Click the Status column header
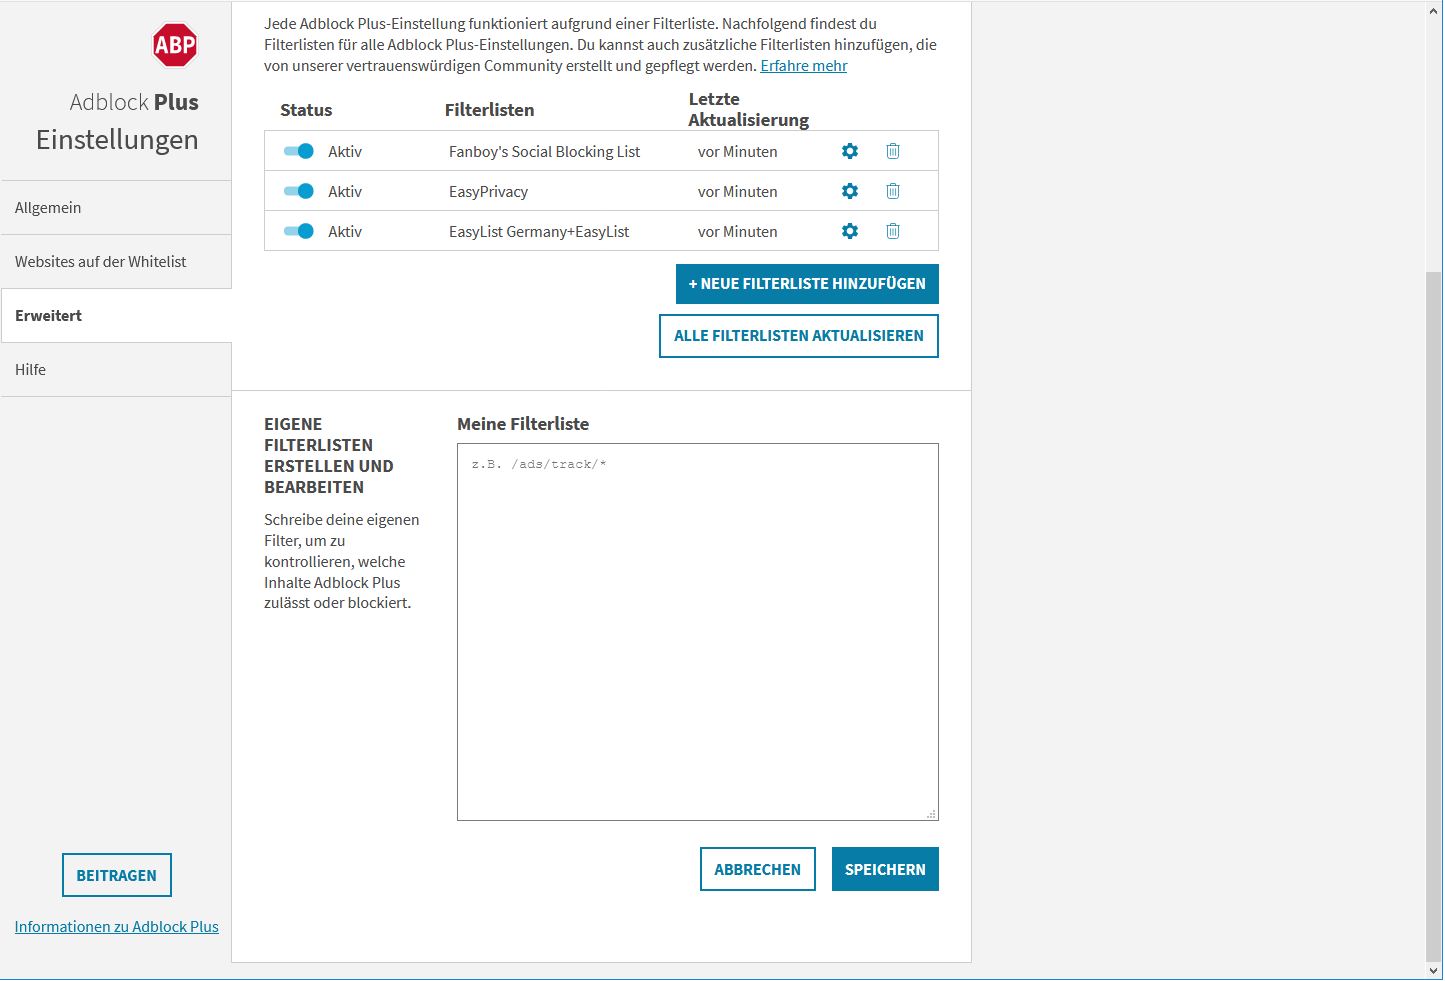The width and height of the screenshot is (1445, 981). (x=306, y=110)
